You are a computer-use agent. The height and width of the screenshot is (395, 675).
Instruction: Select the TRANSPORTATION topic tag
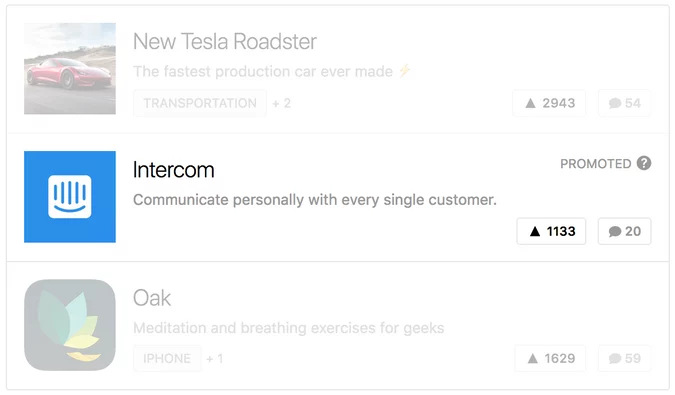(x=200, y=103)
